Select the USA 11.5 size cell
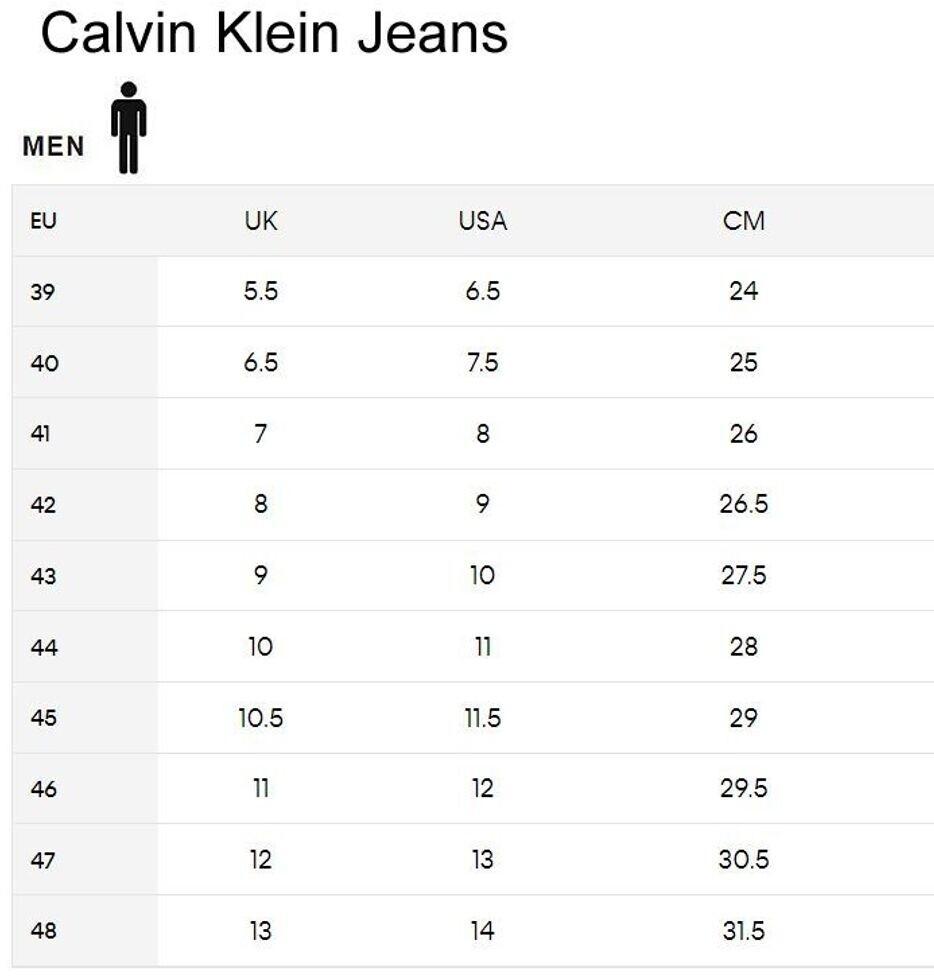 click(x=483, y=718)
